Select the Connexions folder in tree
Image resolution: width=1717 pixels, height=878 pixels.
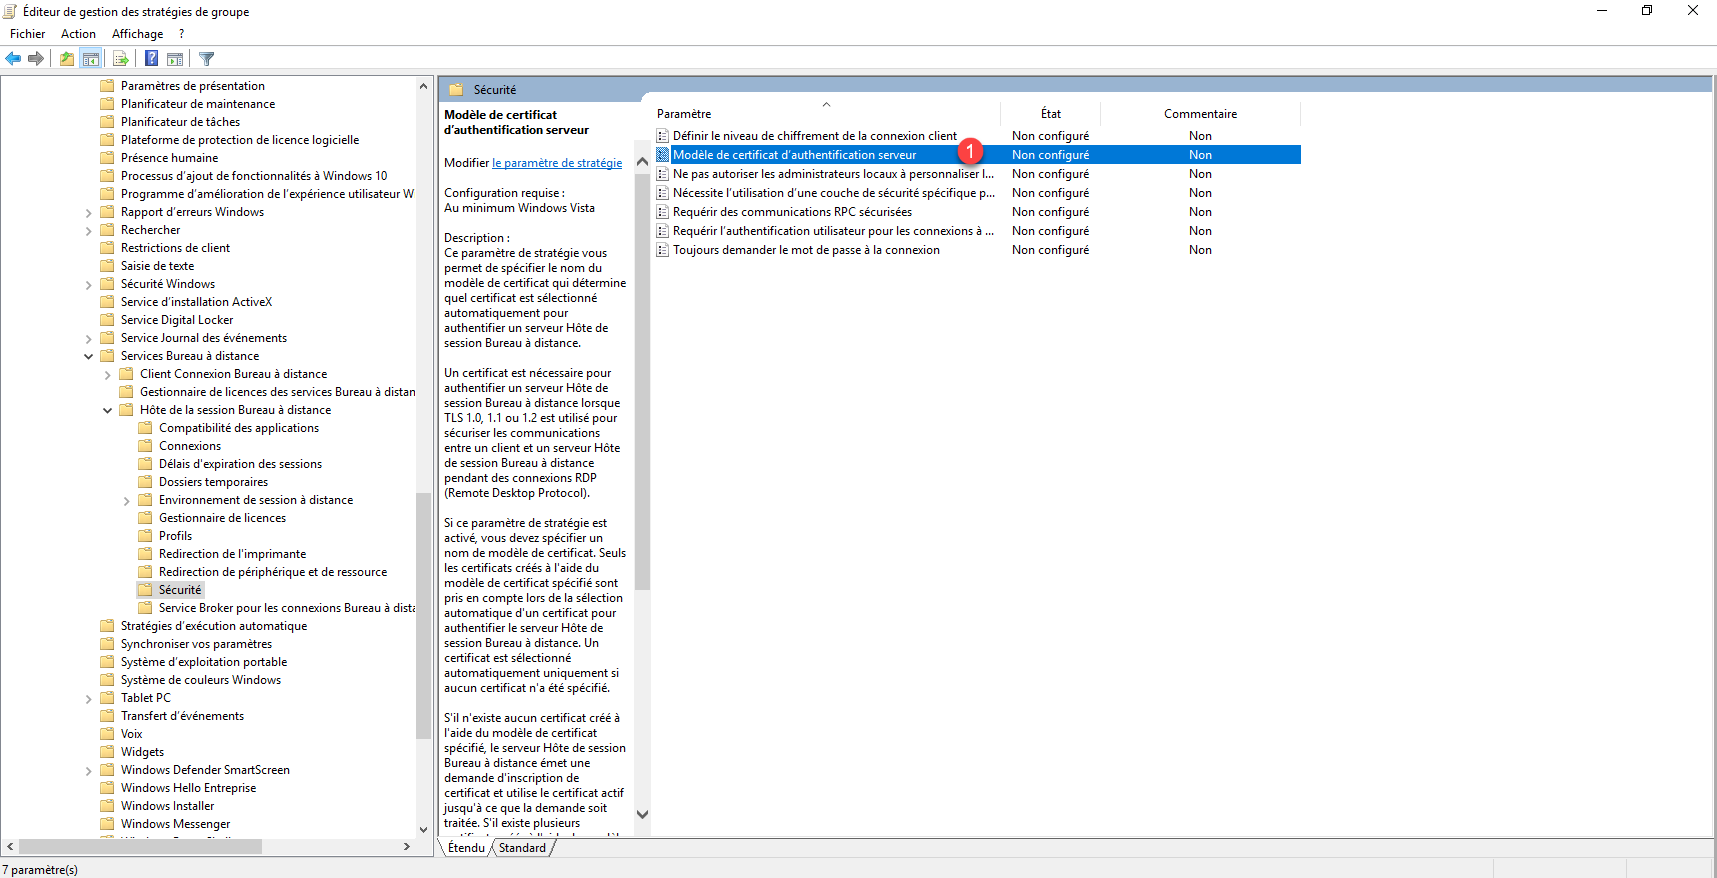click(x=190, y=446)
